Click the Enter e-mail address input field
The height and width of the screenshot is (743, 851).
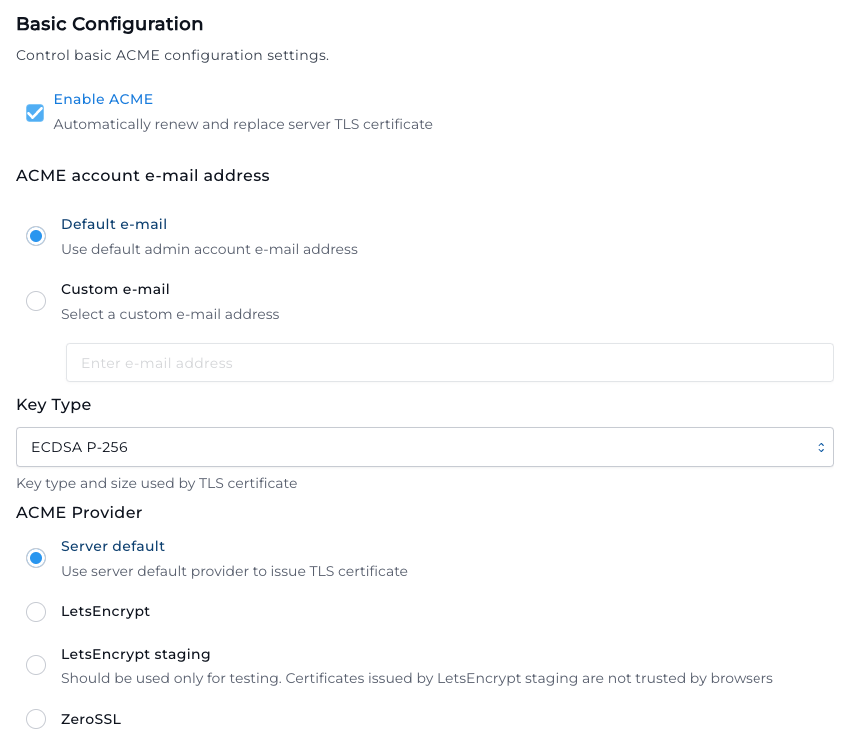pyautogui.click(x=449, y=362)
